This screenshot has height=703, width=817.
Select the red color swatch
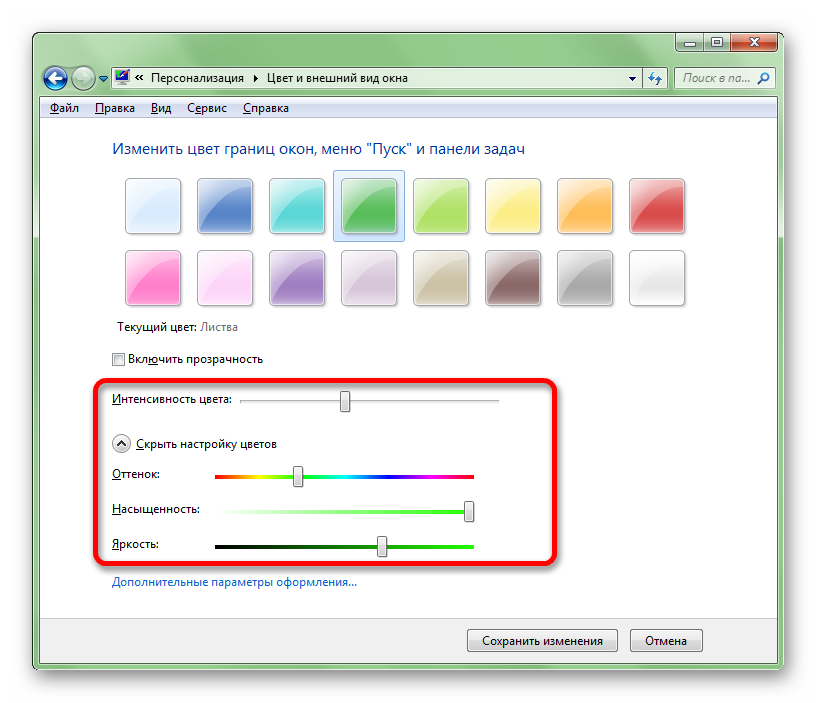[657, 206]
